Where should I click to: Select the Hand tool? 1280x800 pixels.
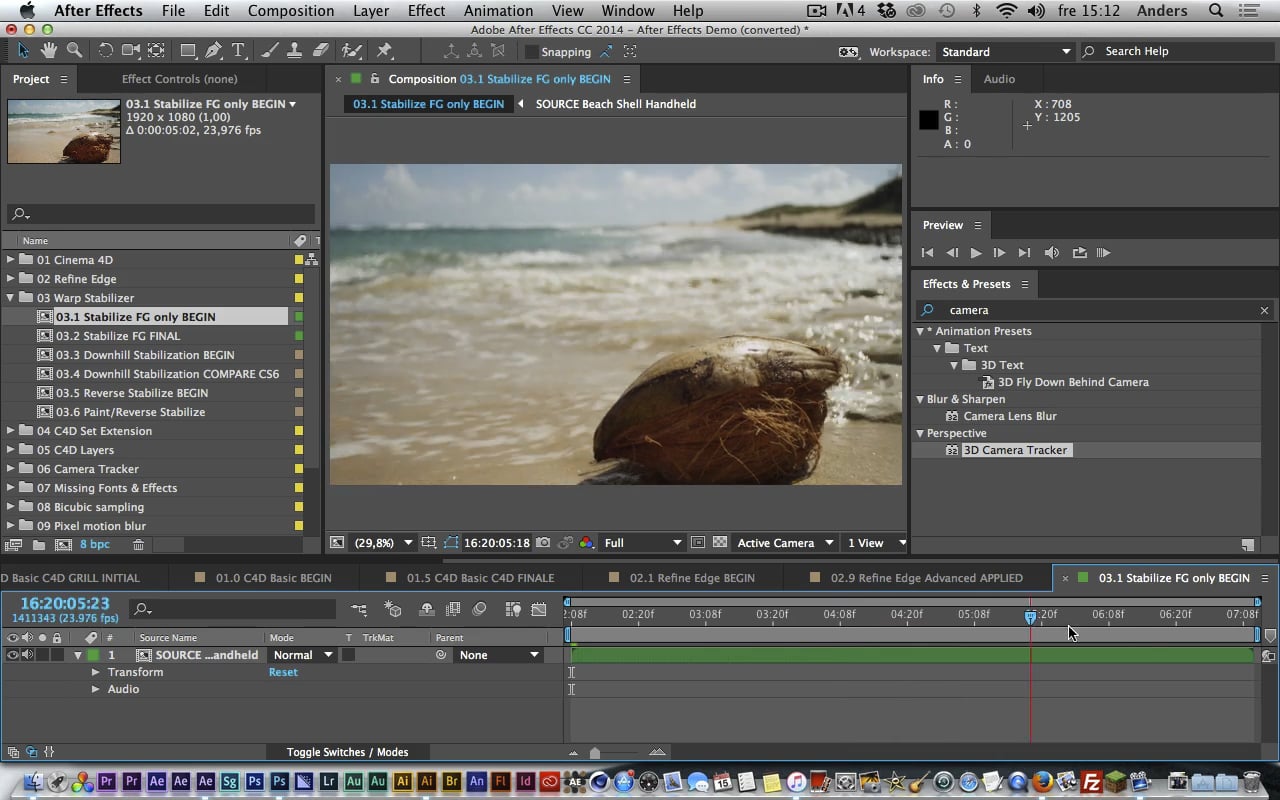pos(48,51)
